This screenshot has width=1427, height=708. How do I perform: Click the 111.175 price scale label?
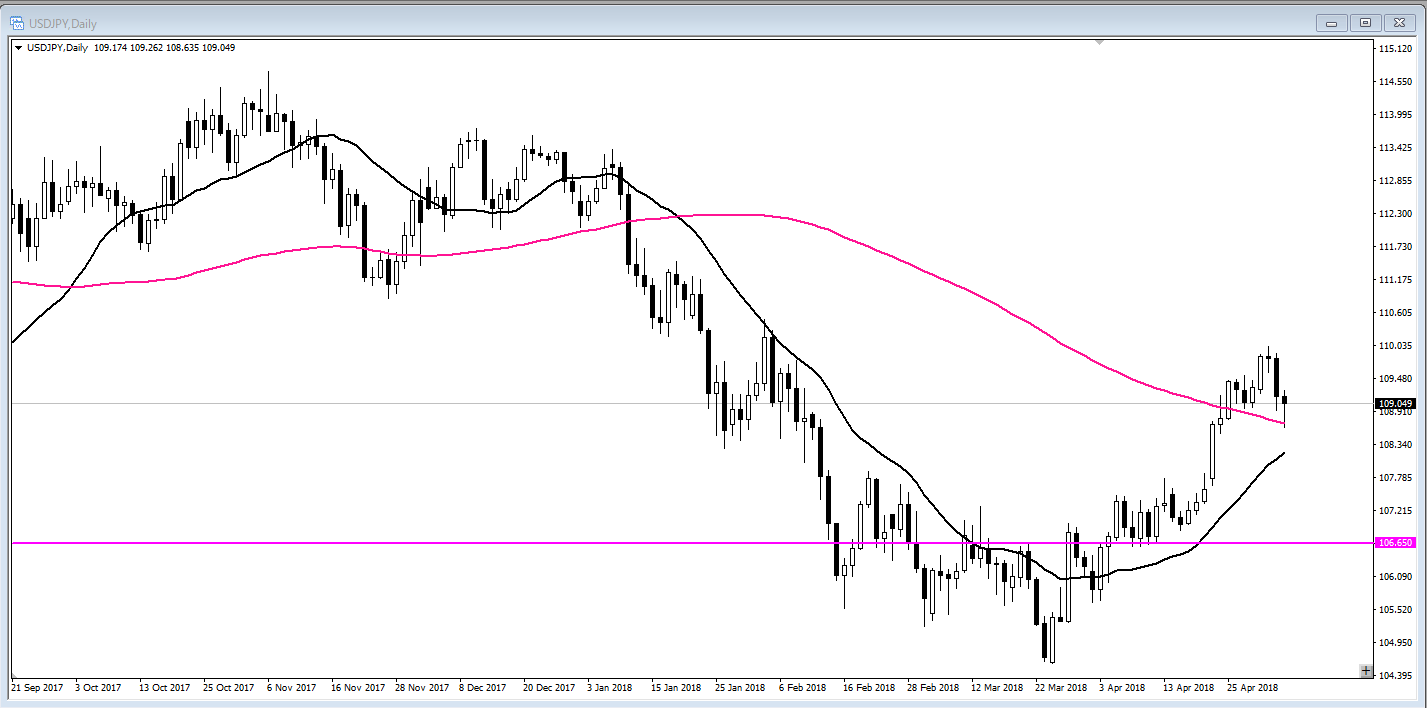point(1394,279)
